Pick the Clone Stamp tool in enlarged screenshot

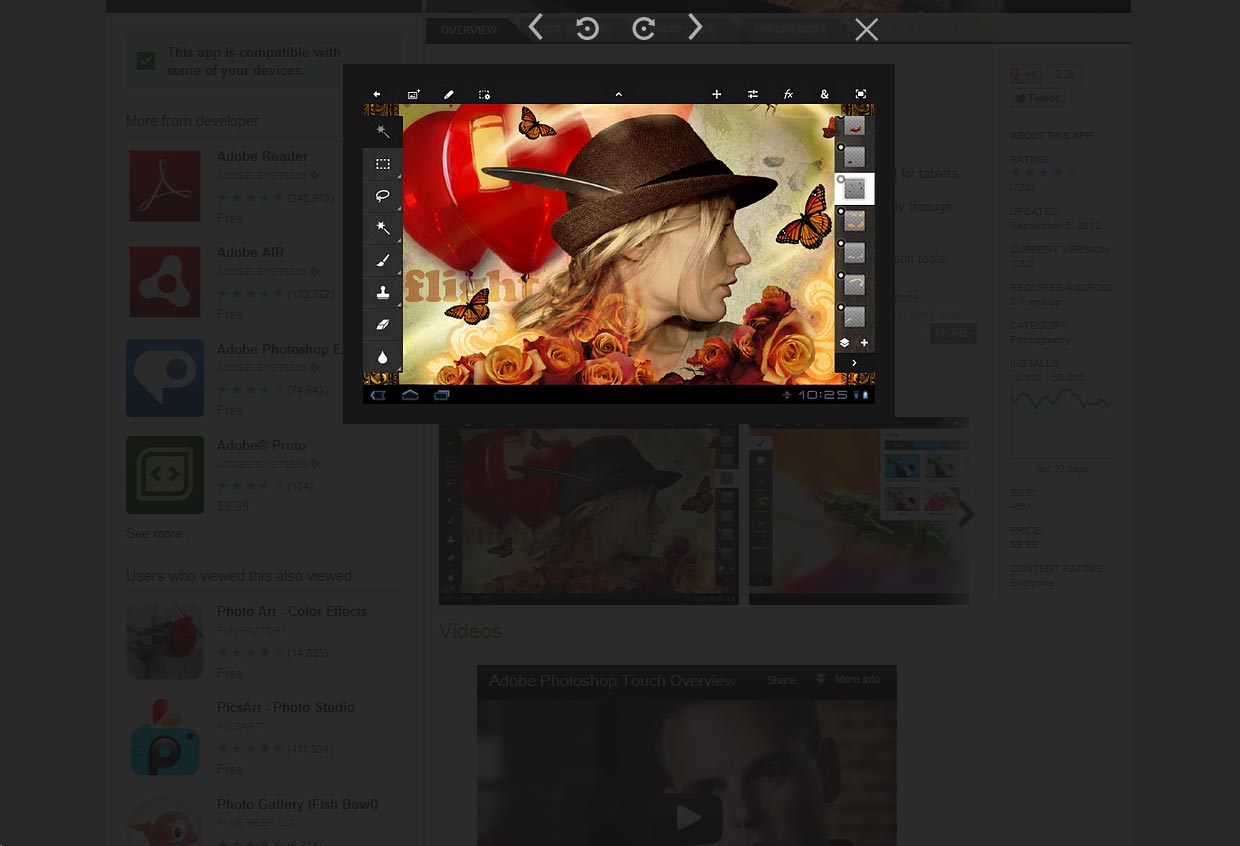(x=382, y=293)
